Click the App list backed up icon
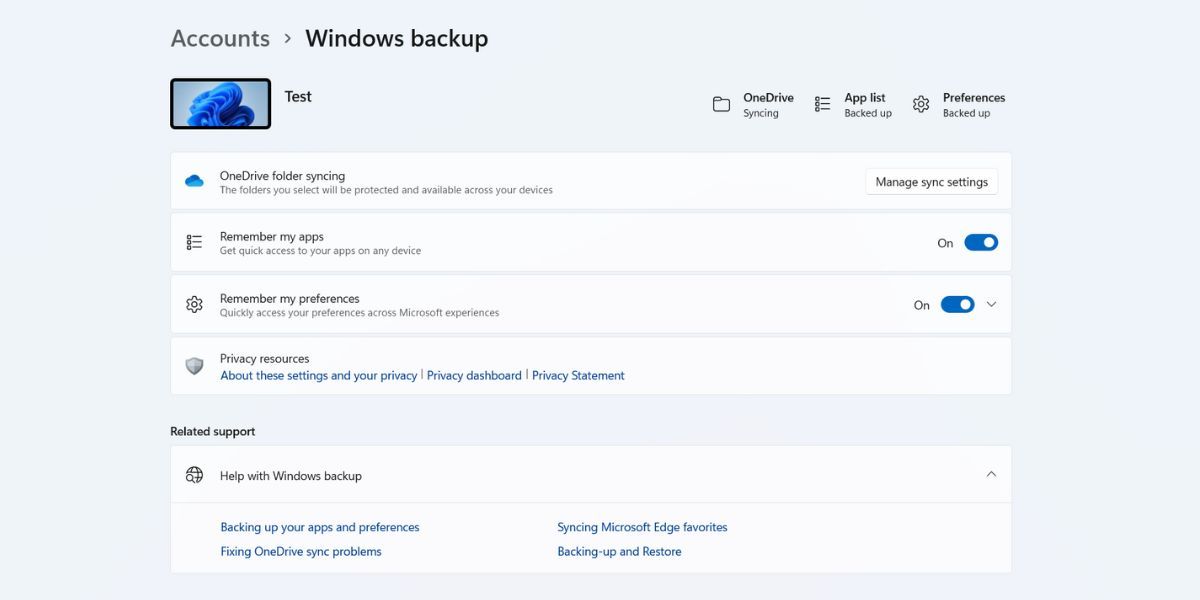The image size is (1200, 600). click(x=822, y=103)
